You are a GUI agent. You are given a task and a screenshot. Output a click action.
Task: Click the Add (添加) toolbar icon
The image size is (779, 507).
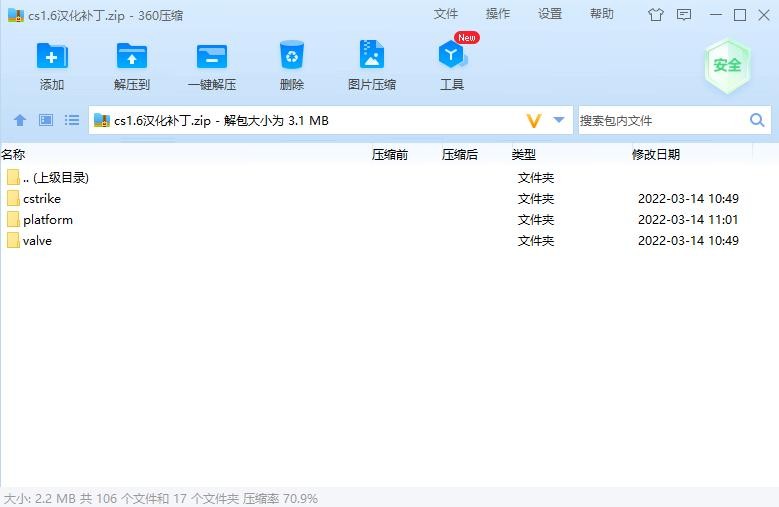pos(52,57)
